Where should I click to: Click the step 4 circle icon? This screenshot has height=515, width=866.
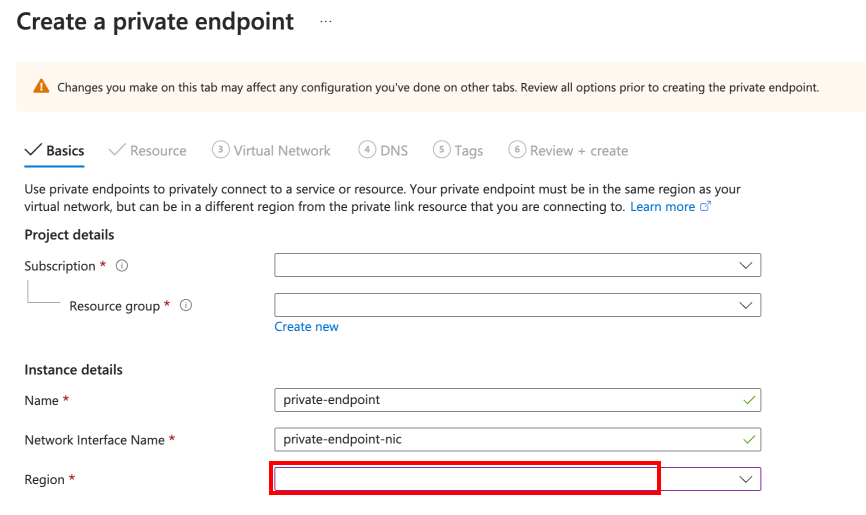[367, 150]
